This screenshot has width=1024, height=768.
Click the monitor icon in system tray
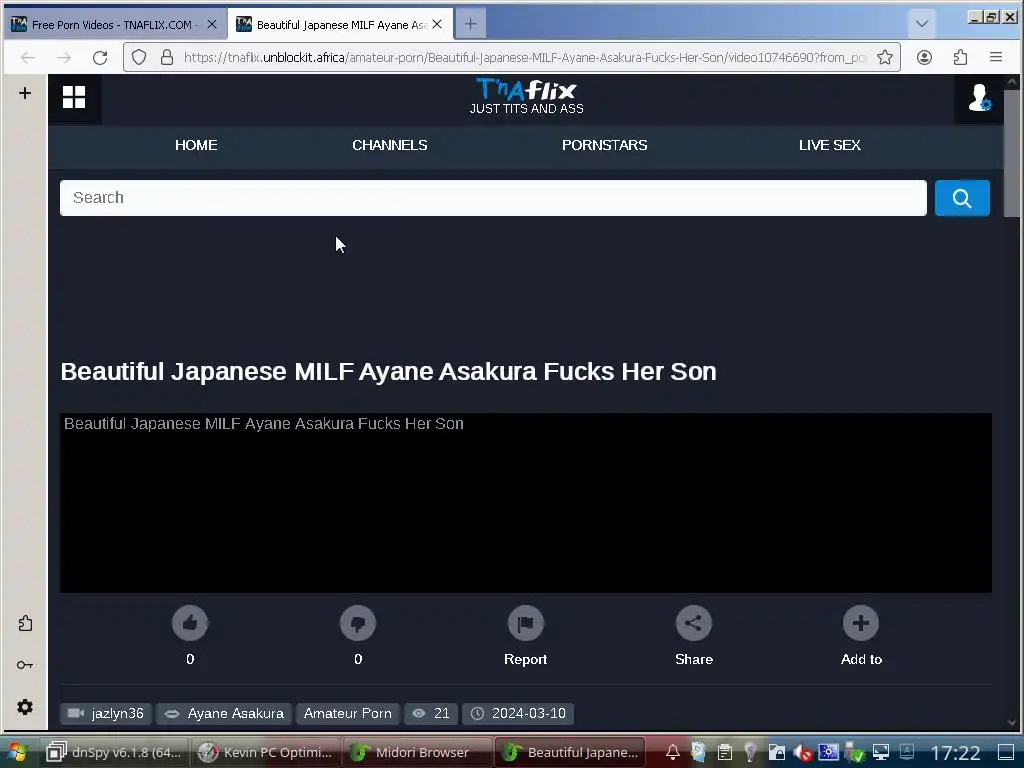pos(881,752)
